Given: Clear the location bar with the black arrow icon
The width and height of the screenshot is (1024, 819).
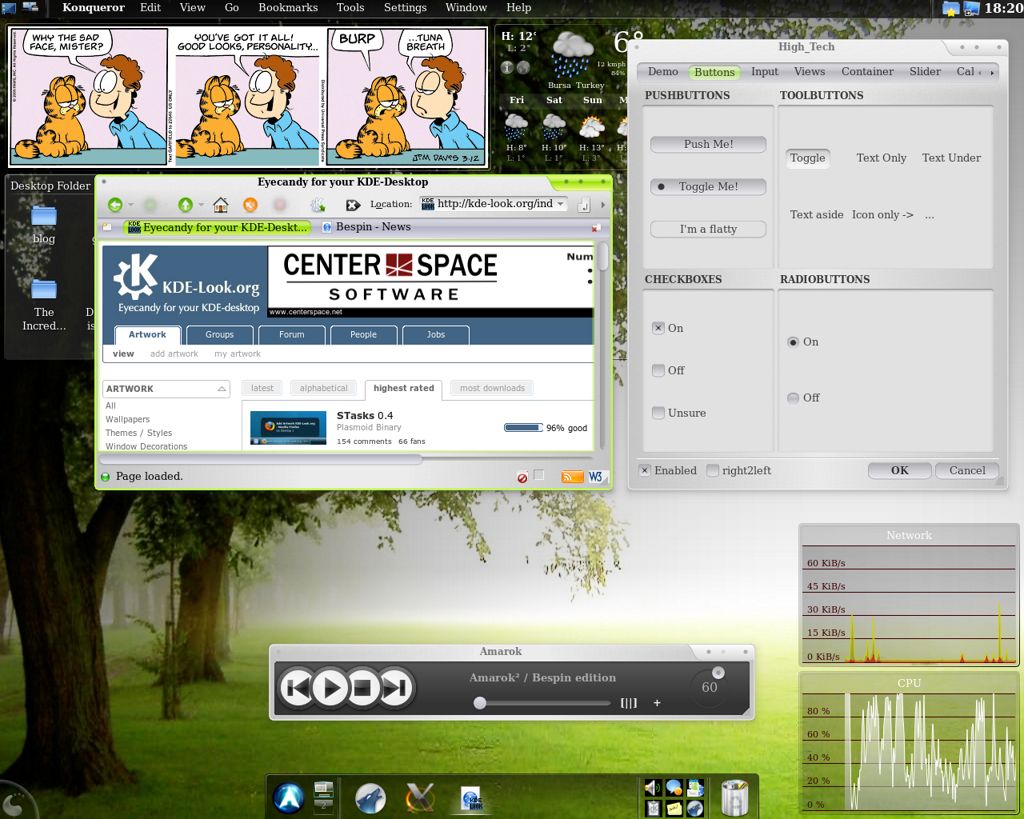Looking at the screenshot, I should pos(353,205).
